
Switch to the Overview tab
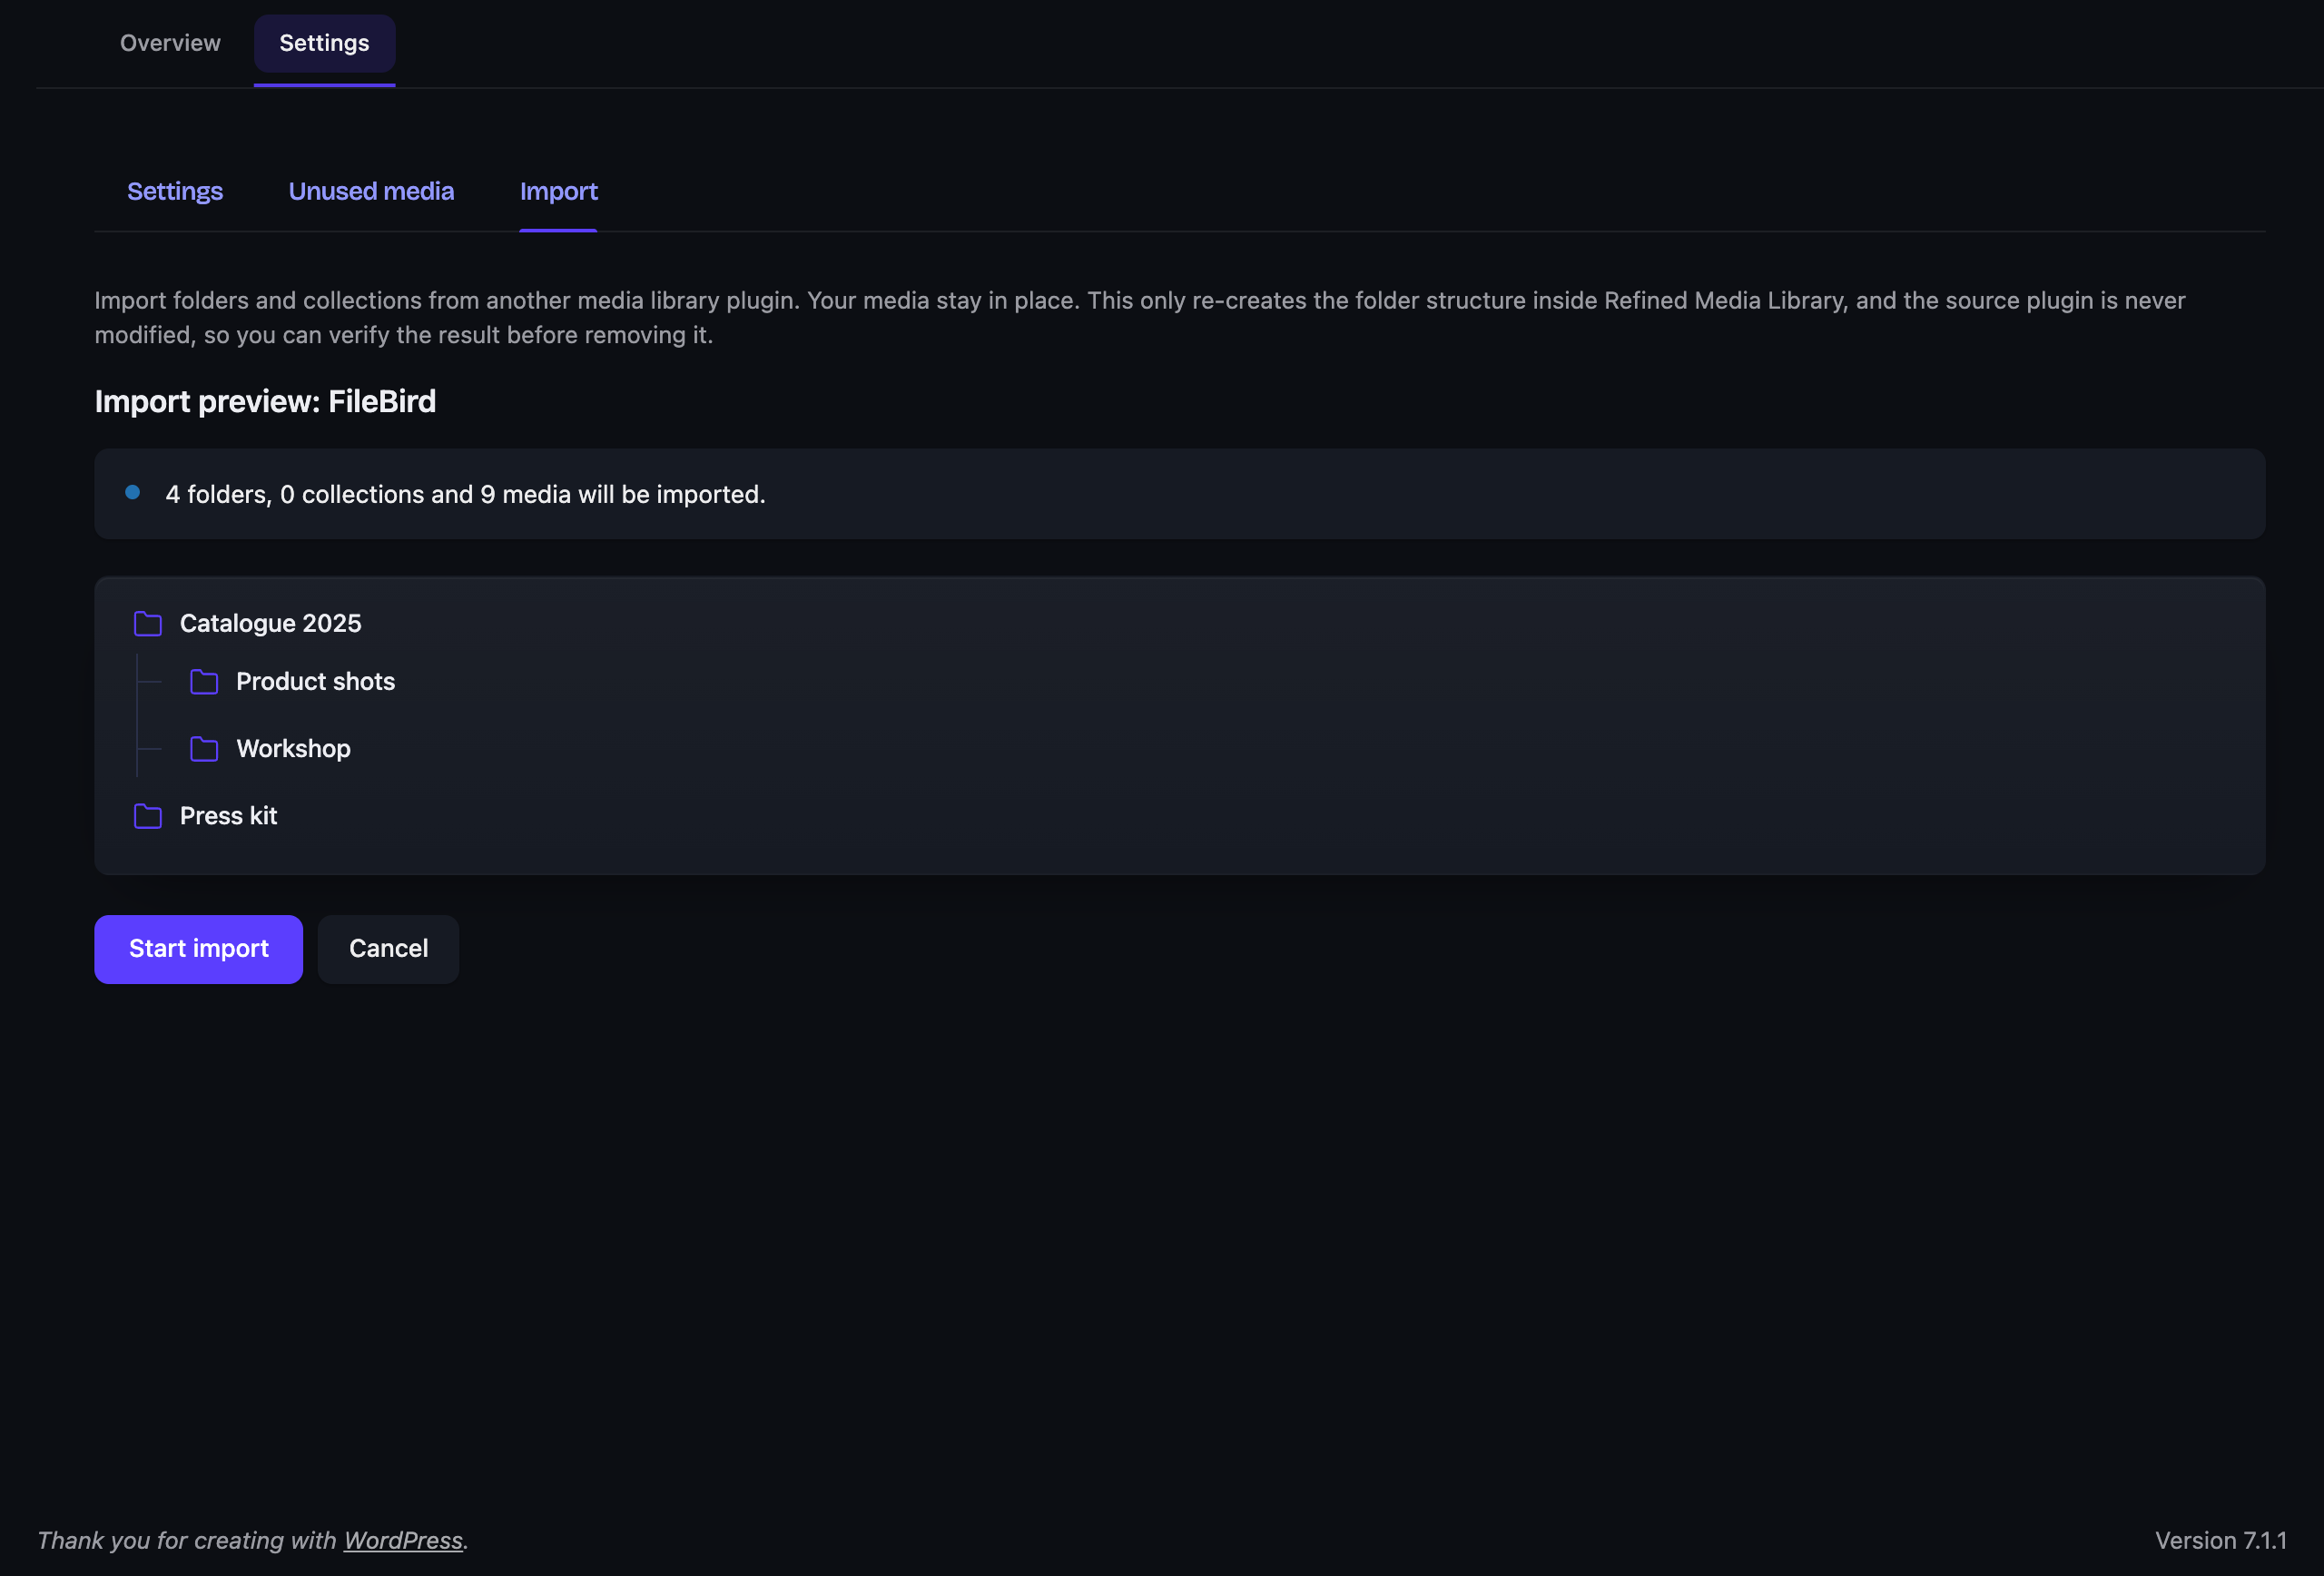coord(170,43)
